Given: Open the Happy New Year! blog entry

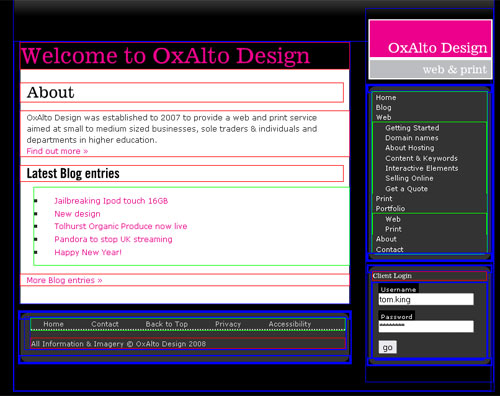Looking at the screenshot, I should pyautogui.click(x=88, y=252).
